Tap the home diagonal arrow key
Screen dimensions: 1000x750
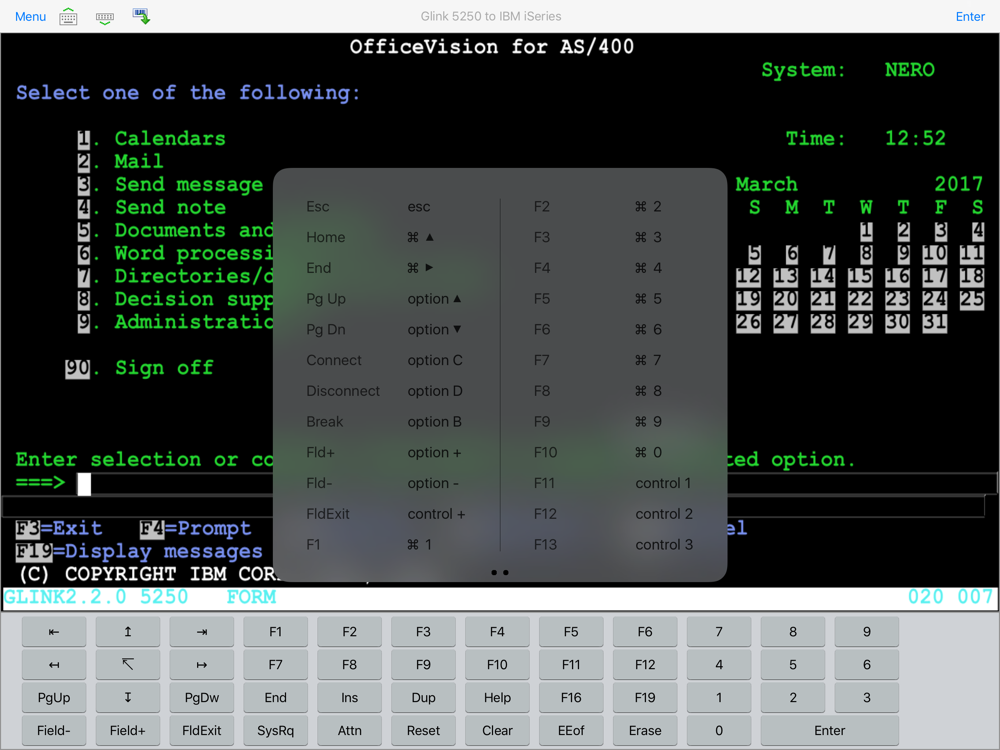pos(128,665)
